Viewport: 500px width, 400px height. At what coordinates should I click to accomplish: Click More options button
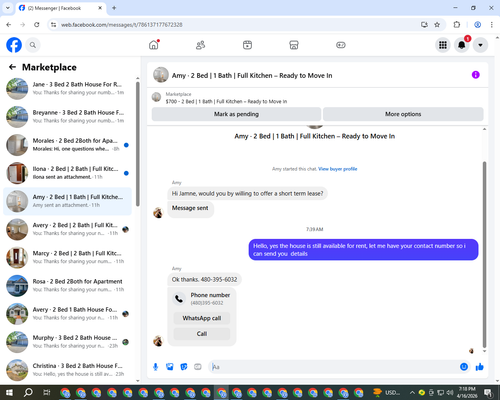pos(403,114)
